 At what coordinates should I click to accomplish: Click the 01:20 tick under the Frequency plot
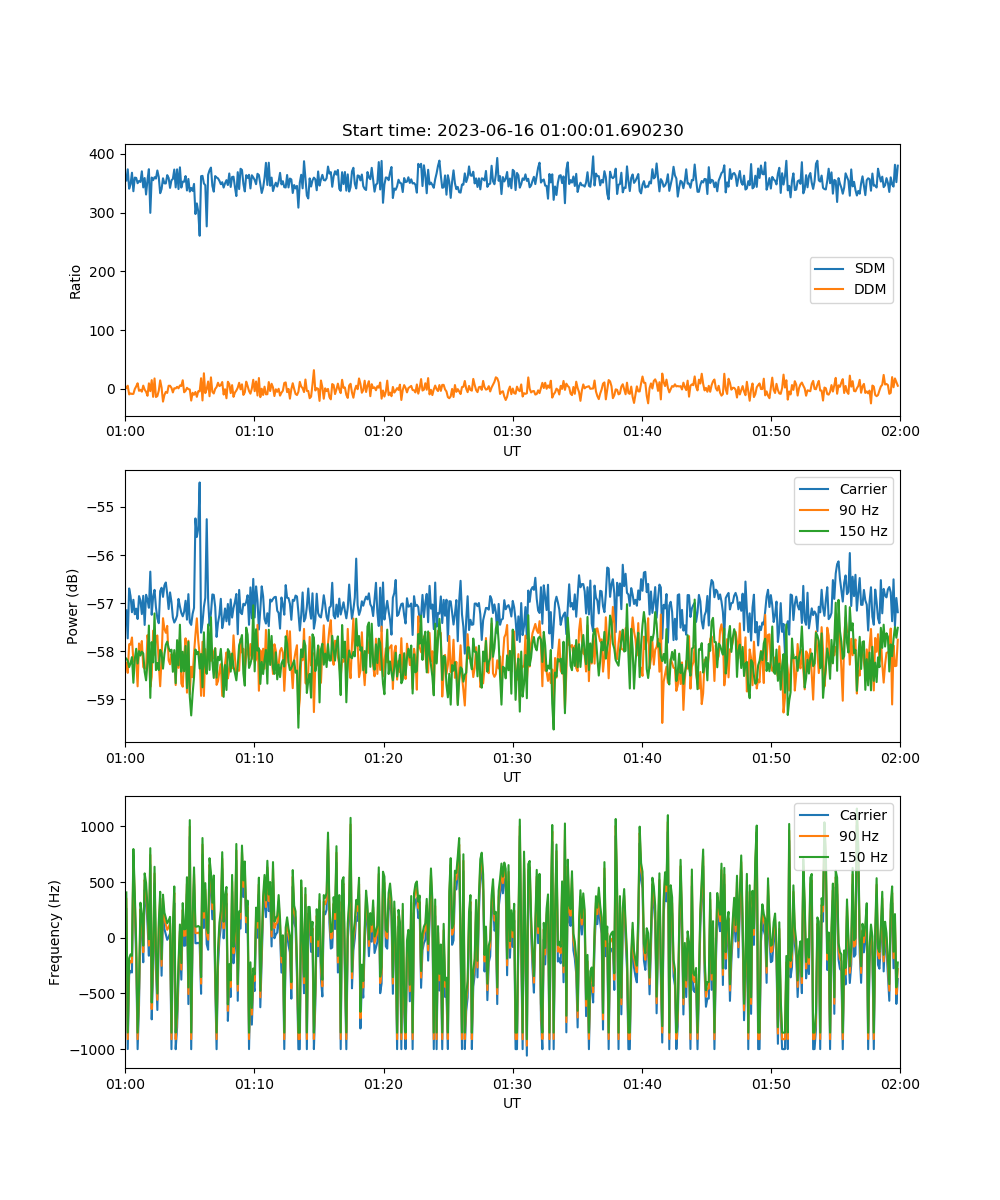pyautogui.click(x=383, y=1083)
